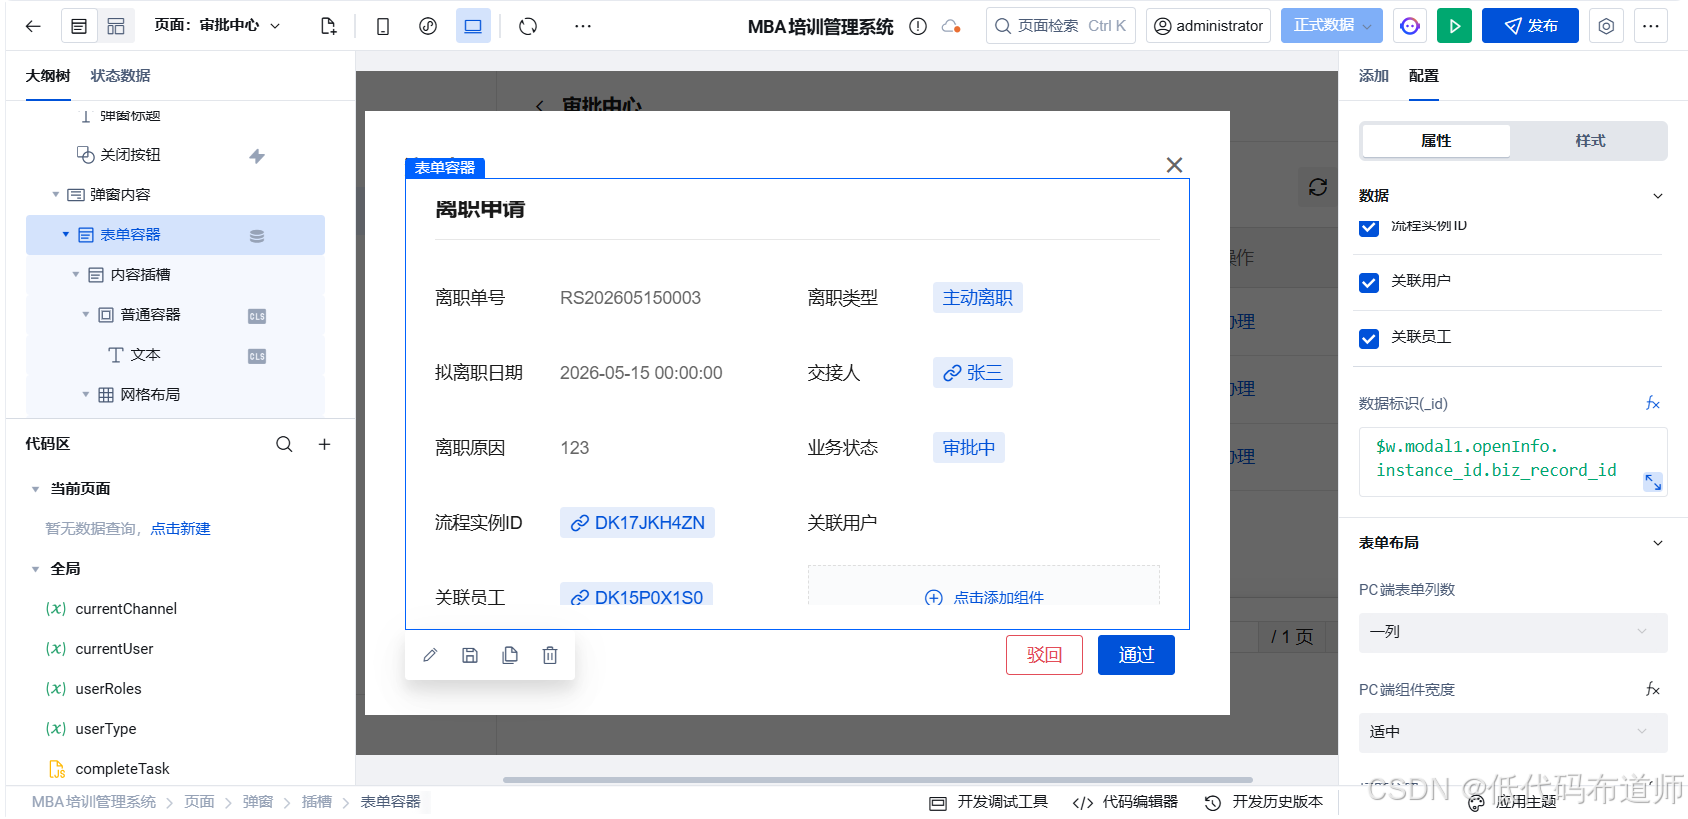Copy the form container component
This screenshot has width=1688, height=819.
510,655
